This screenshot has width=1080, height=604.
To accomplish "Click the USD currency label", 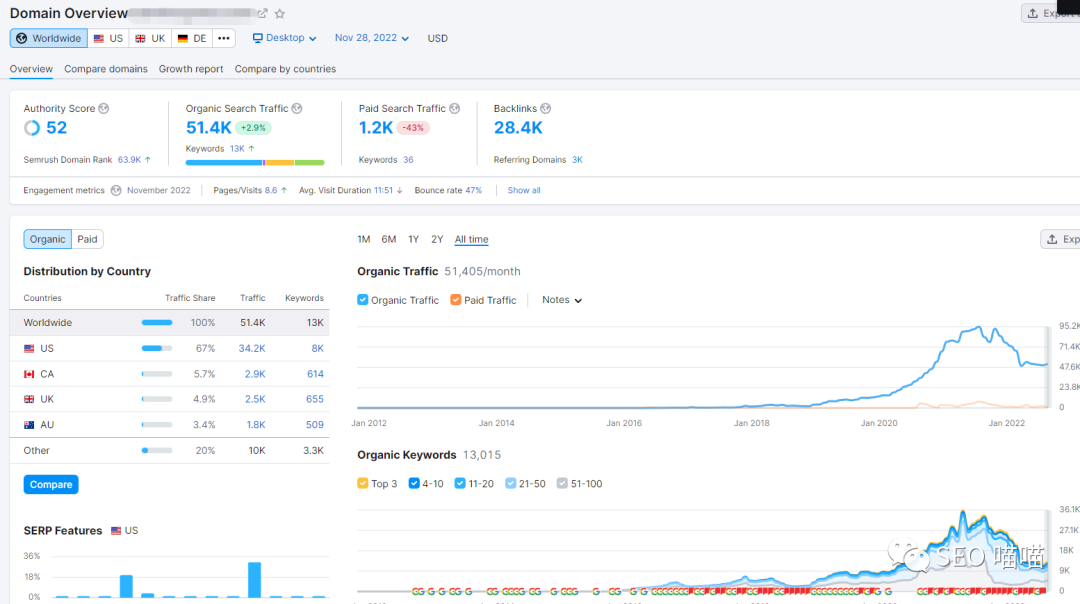I will [437, 39].
